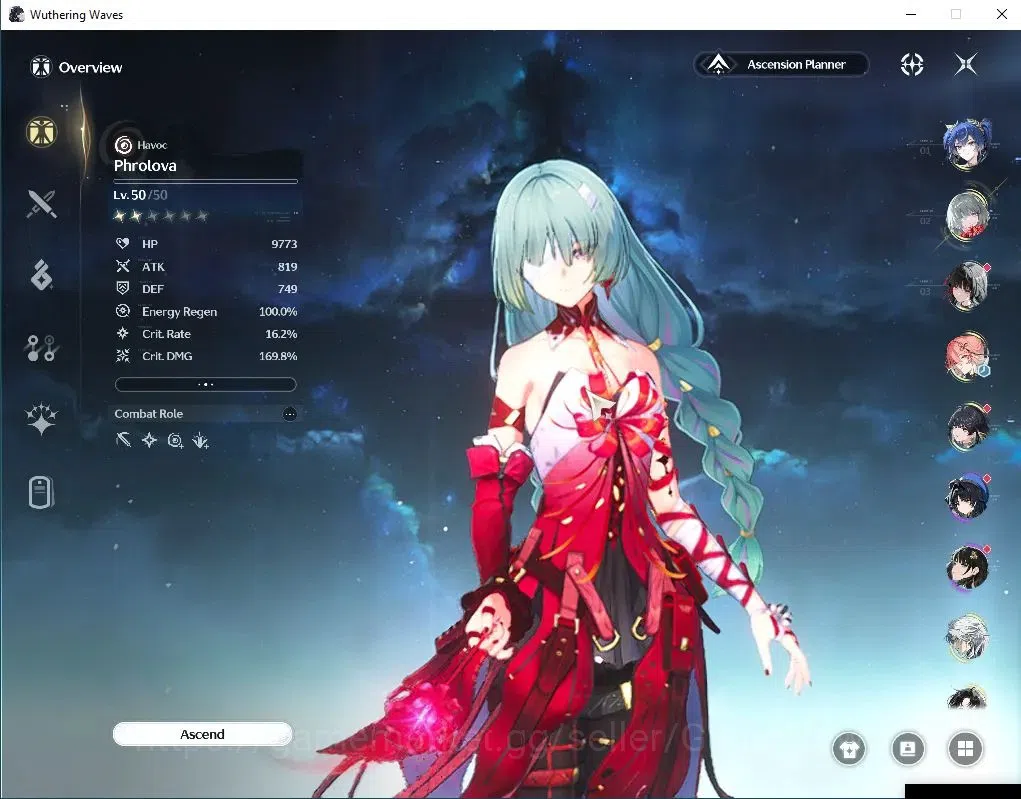Click the Crit. DMG value 169.8%
The width and height of the screenshot is (1021, 799).
[278, 356]
